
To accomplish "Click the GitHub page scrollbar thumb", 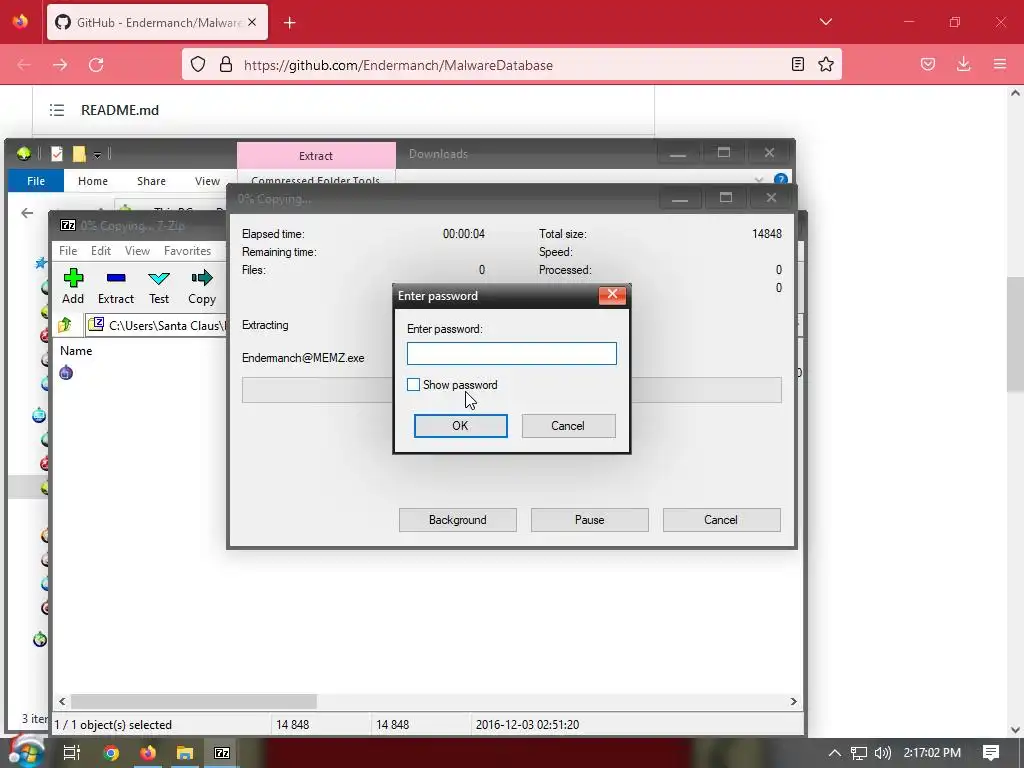I will (x=1015, y=334).
